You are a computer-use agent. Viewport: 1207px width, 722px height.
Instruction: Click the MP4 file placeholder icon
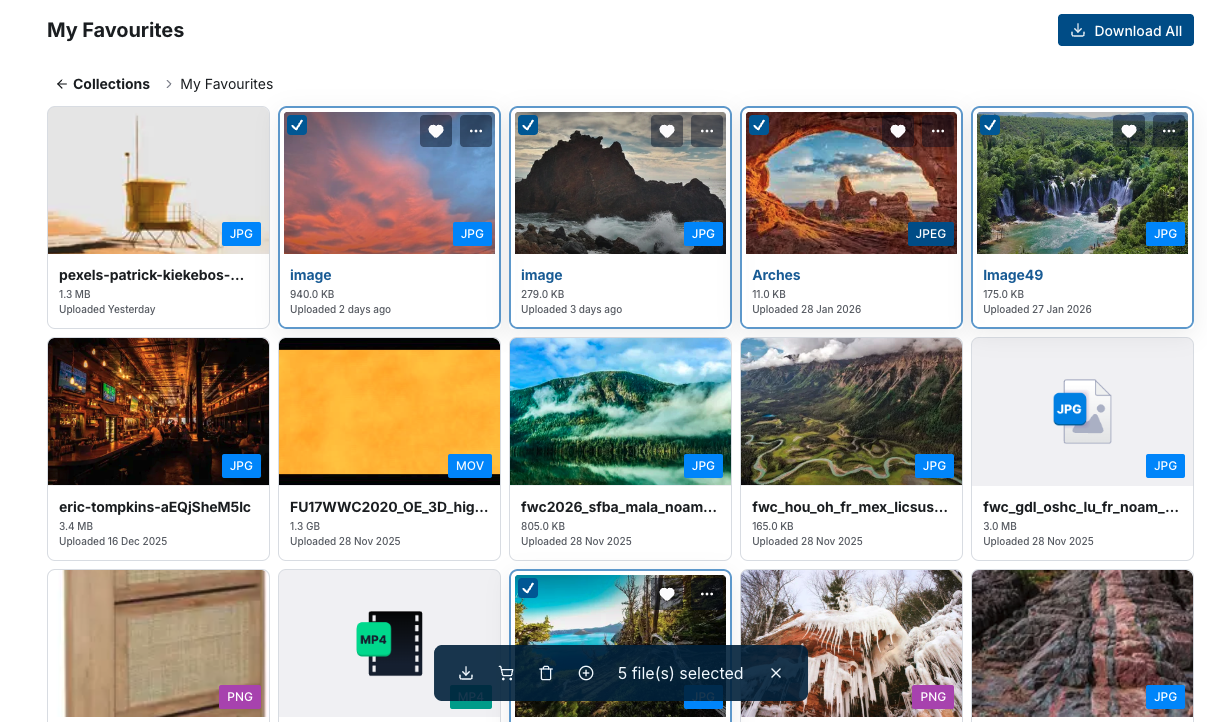point(389,643)
